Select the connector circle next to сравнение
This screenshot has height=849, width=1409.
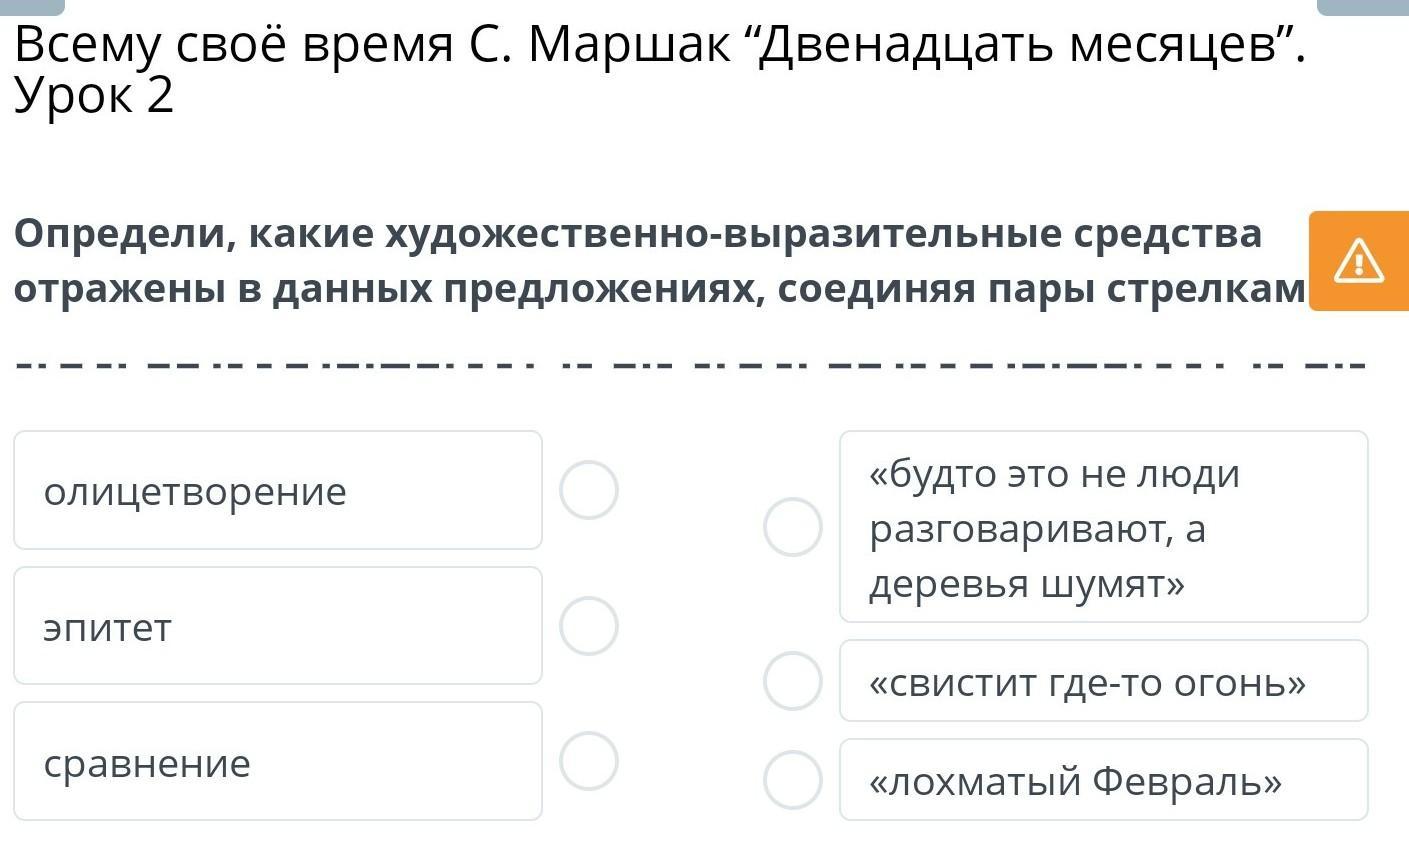[x=588, y=761]
